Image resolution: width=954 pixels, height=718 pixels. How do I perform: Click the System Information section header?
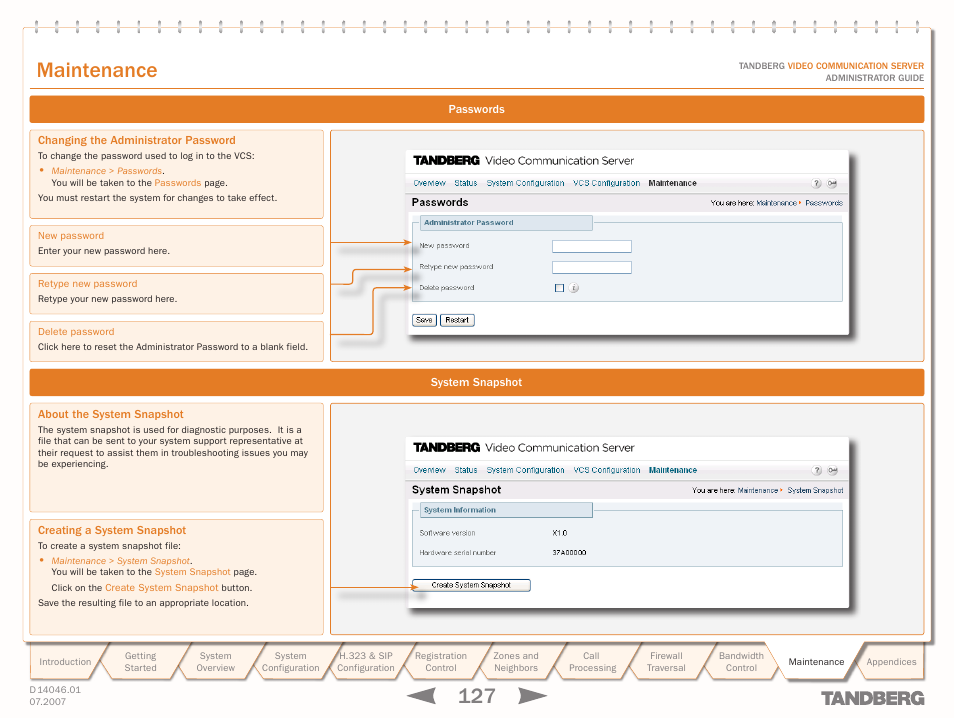point(506,510)
